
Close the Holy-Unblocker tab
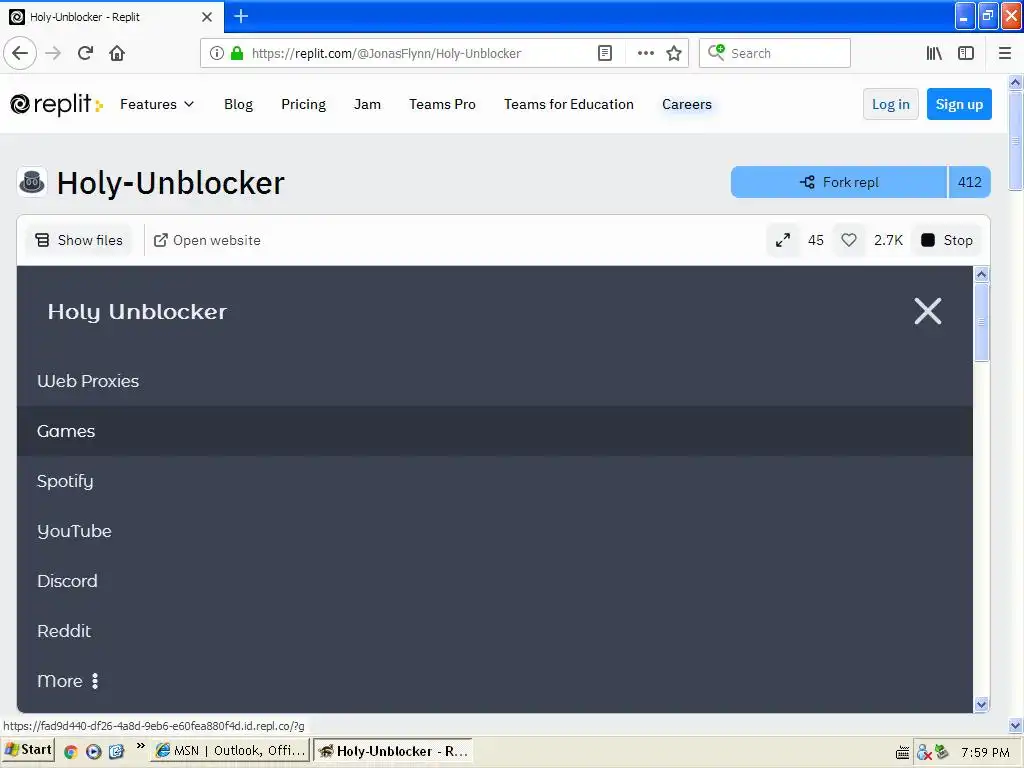(207, 17)
